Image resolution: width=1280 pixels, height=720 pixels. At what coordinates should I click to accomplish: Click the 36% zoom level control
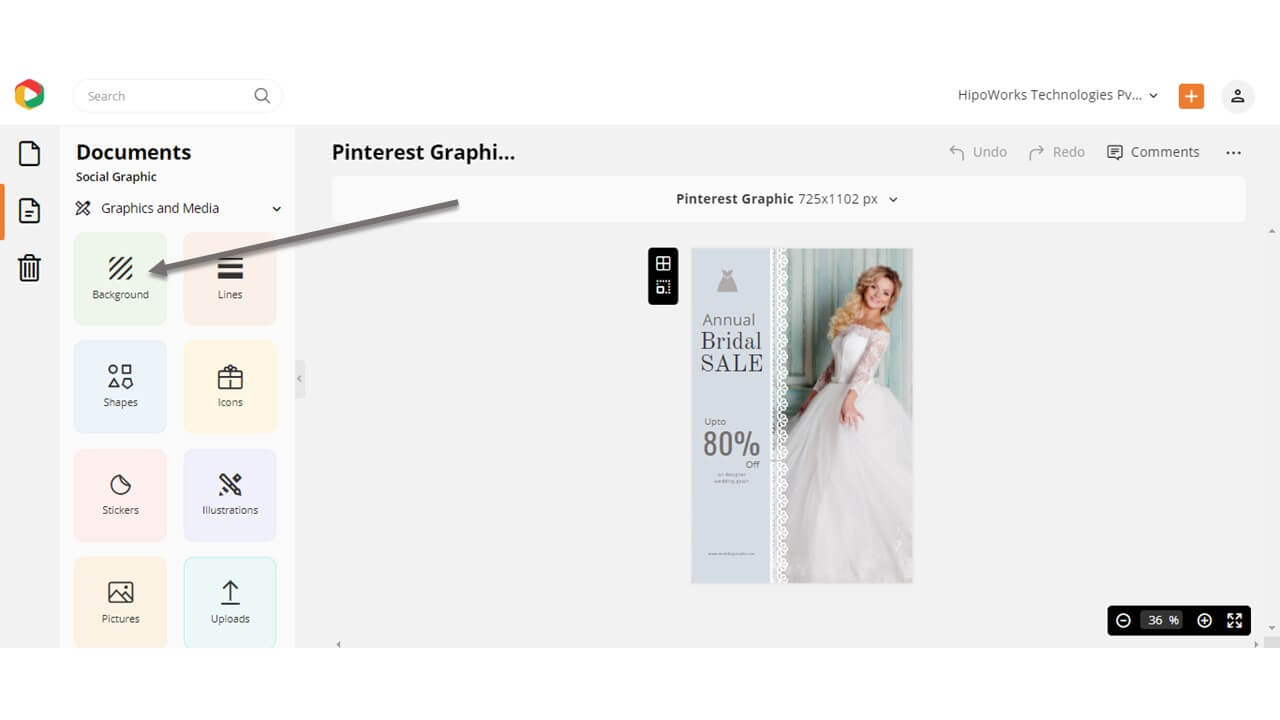[1160, 620]
